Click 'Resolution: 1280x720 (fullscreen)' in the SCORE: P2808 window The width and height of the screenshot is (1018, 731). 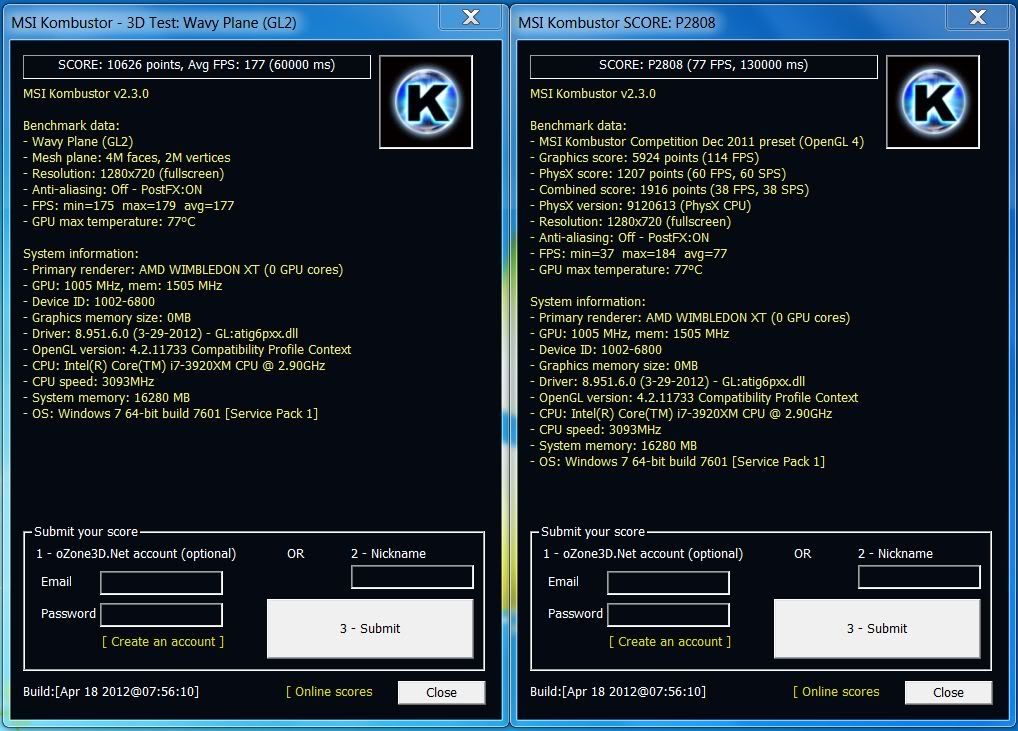[x=631, y=222]
